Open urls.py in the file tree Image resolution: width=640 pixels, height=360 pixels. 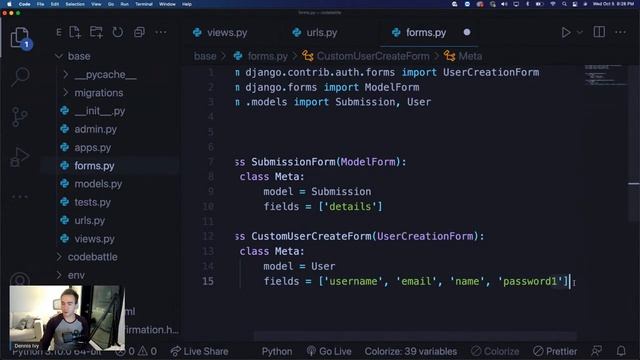coord(89,220)
